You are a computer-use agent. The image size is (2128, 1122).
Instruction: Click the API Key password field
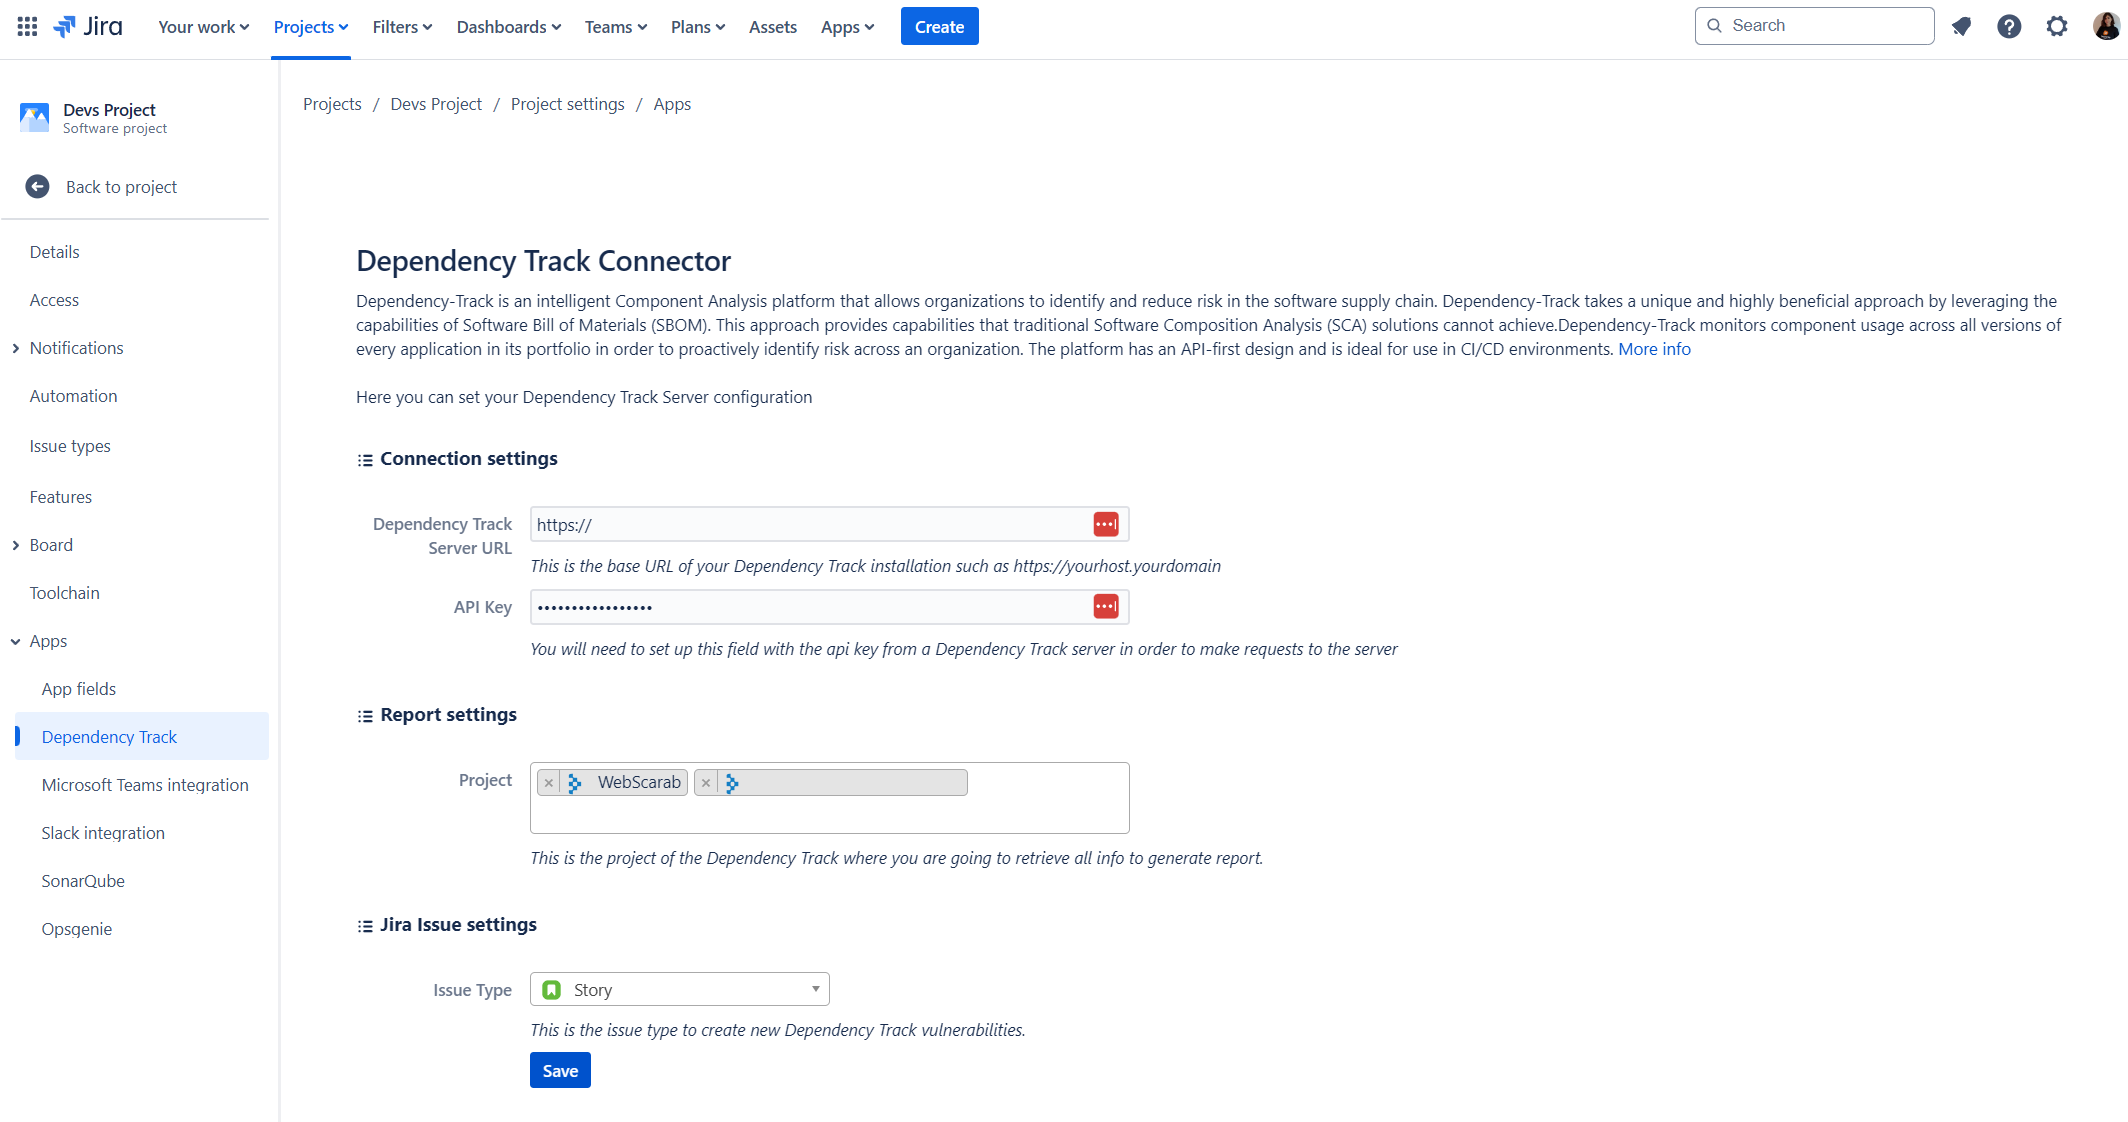[829, 607]
